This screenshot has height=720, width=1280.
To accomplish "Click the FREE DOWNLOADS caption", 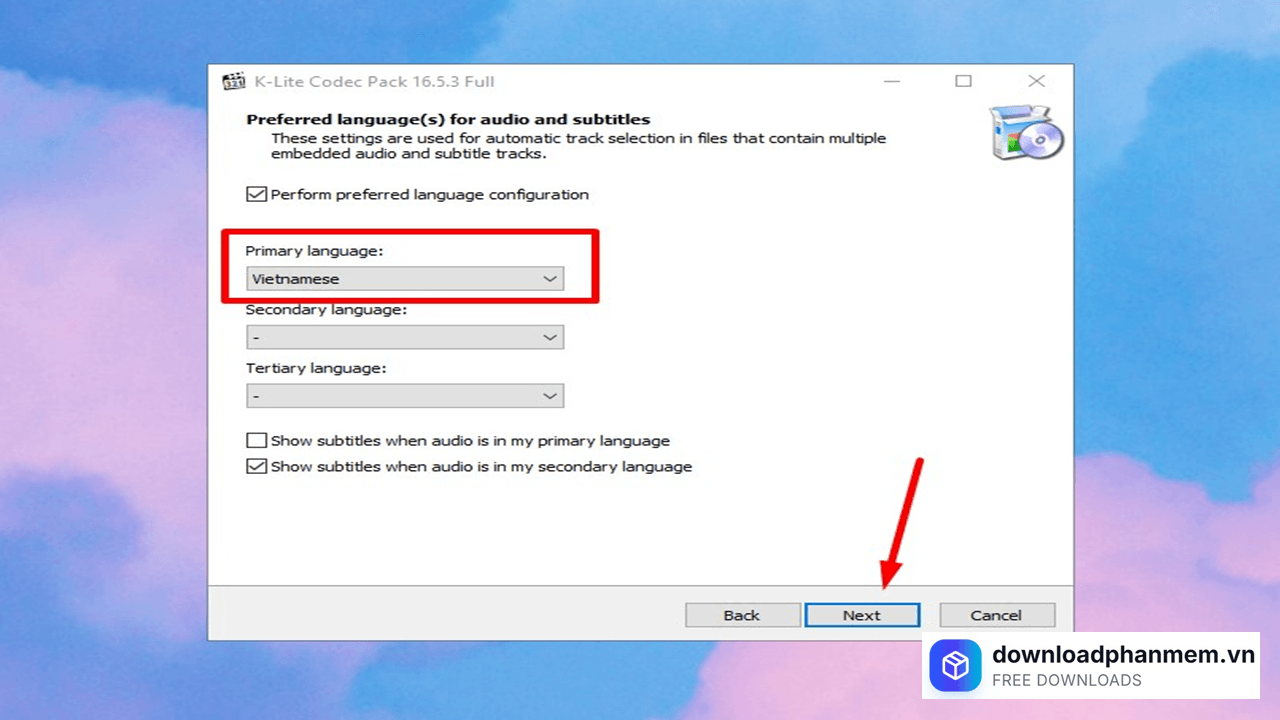I will pos(1066,681).
